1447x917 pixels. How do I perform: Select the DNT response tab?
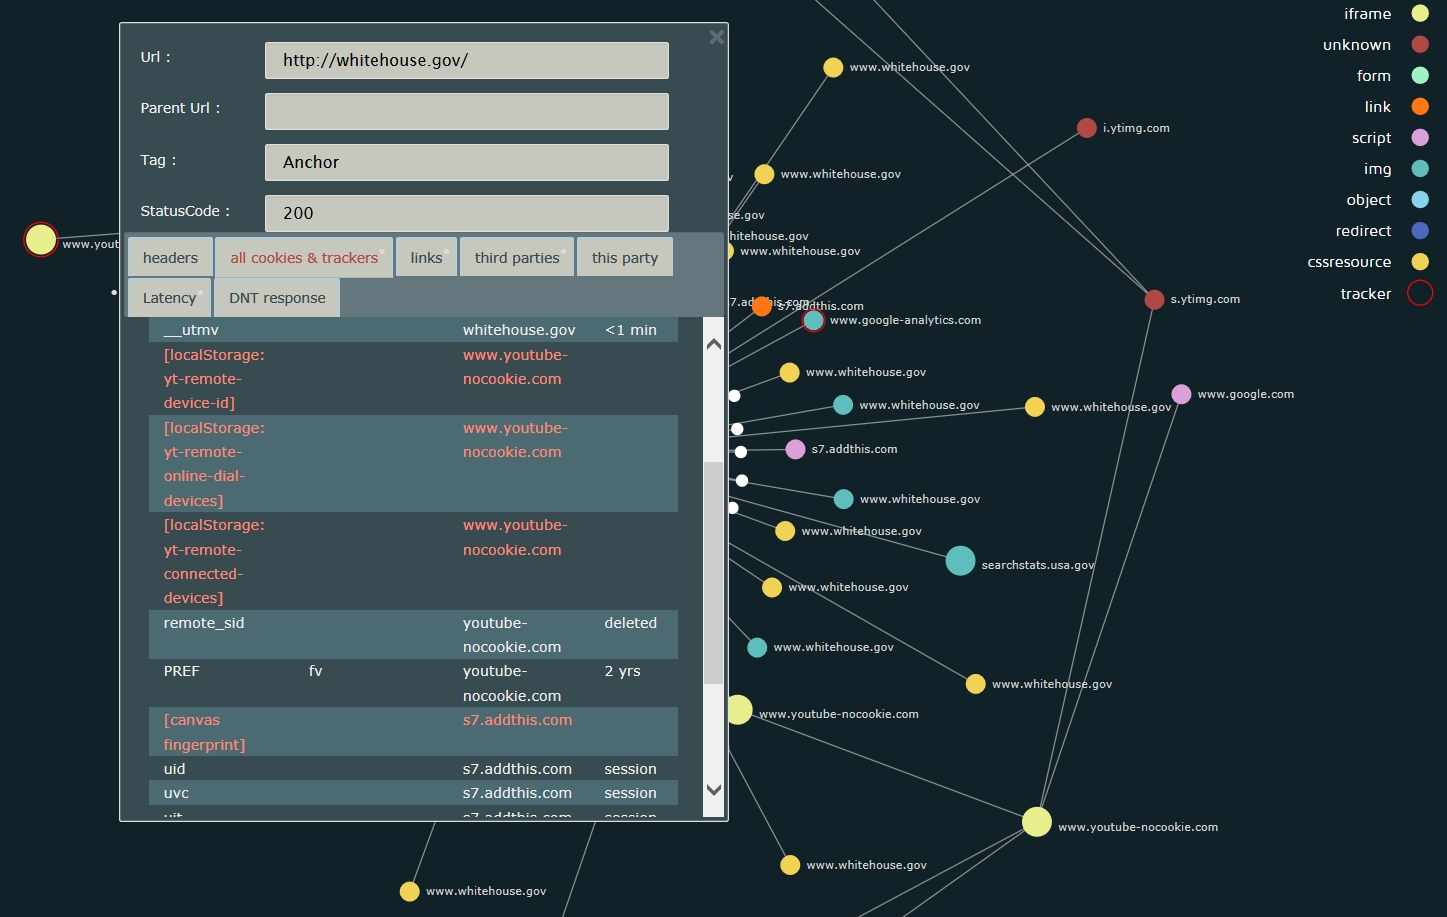(x=277, y=298)
